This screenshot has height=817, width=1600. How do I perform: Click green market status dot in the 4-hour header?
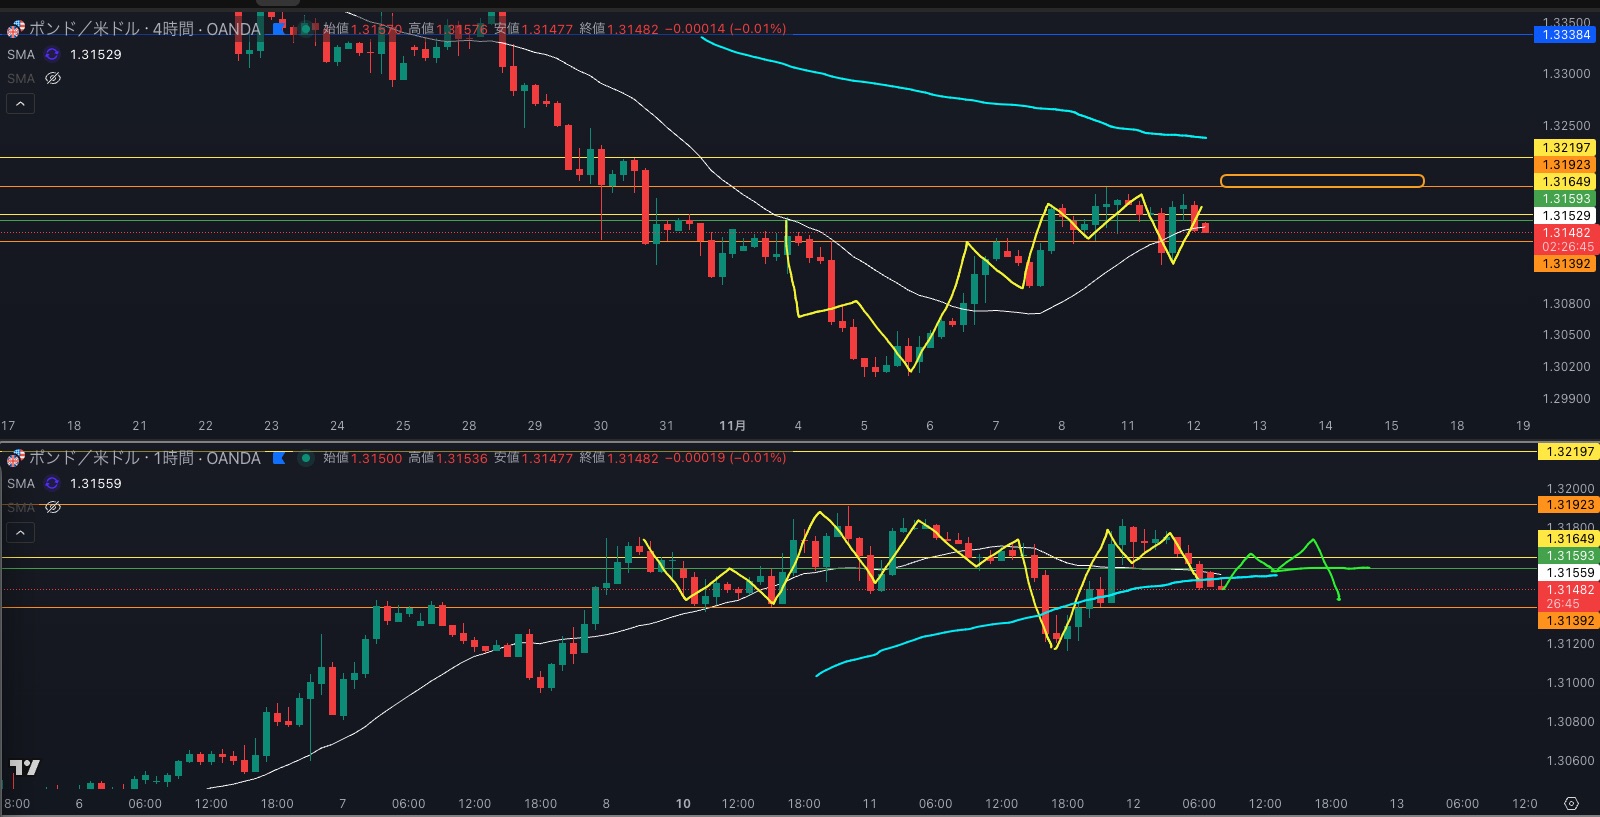pyautogui.click(x=306, y=29)
